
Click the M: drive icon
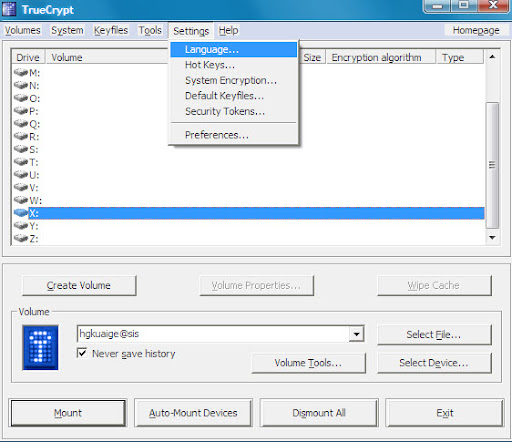tap(21, 72)
